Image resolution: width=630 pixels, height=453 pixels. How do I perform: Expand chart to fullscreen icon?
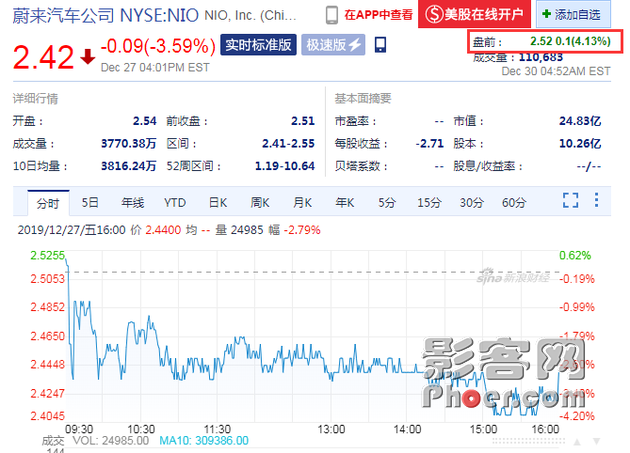[x=571, y=200]
